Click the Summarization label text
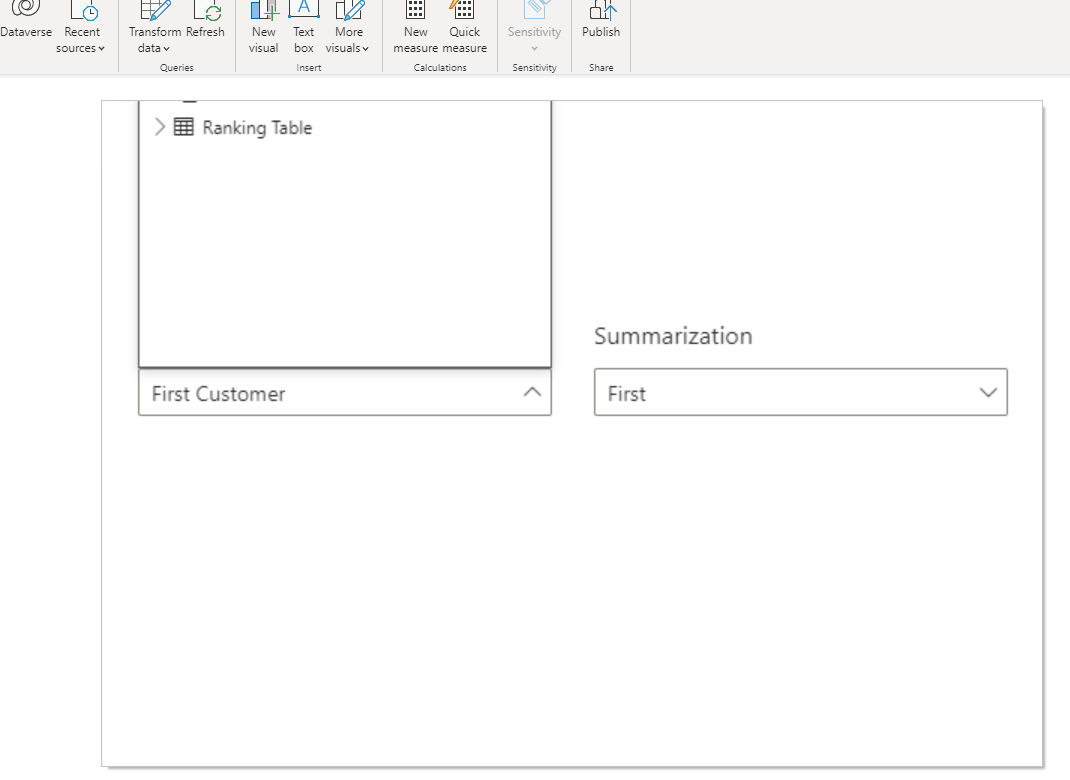Image resolution: width=1070 pixels, height=780 pixels. tap(673, 336)
